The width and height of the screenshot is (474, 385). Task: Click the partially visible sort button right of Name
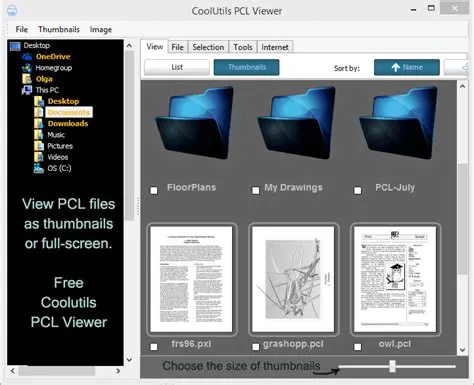(x=457, y=67)
